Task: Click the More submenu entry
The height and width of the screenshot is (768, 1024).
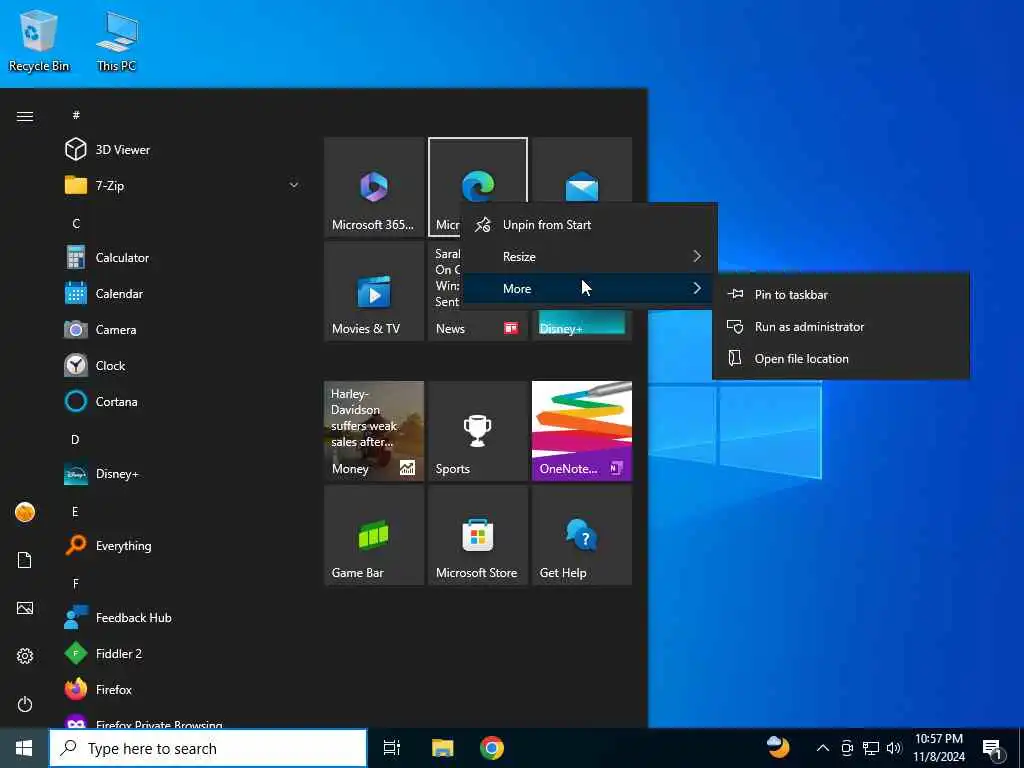Action: click(x=589, y=289)
